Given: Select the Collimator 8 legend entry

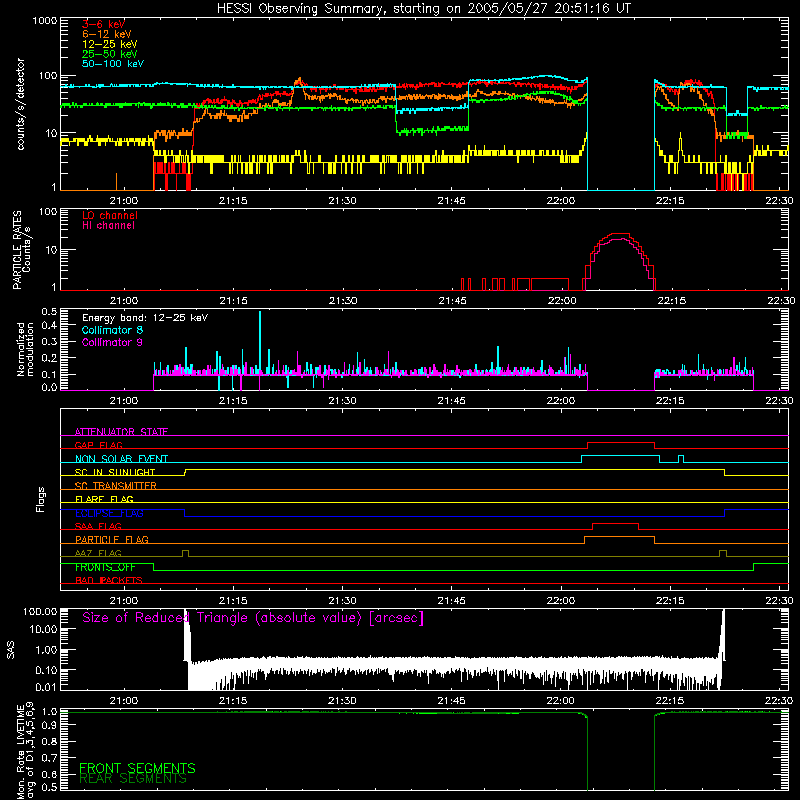Looking at the screenshot, I should point(112,330).
